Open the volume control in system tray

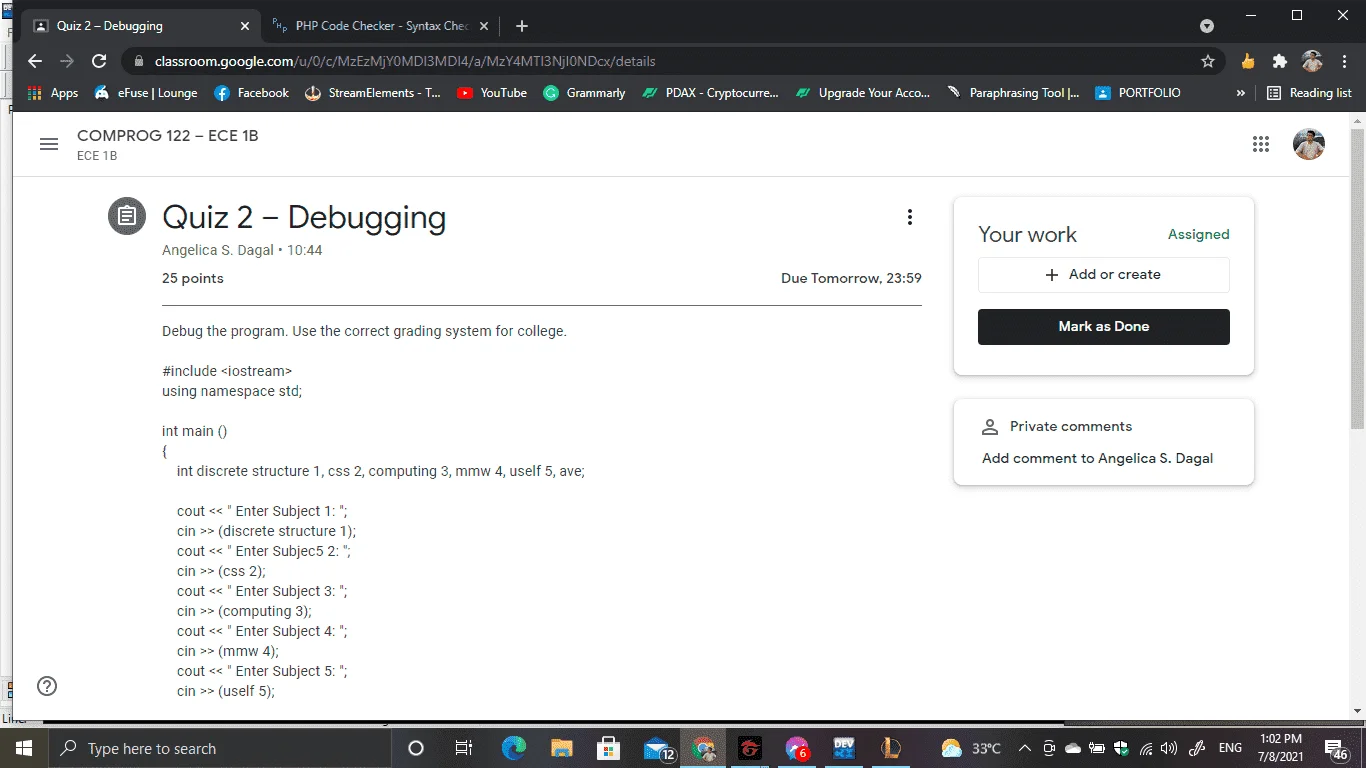(1167, 748)
